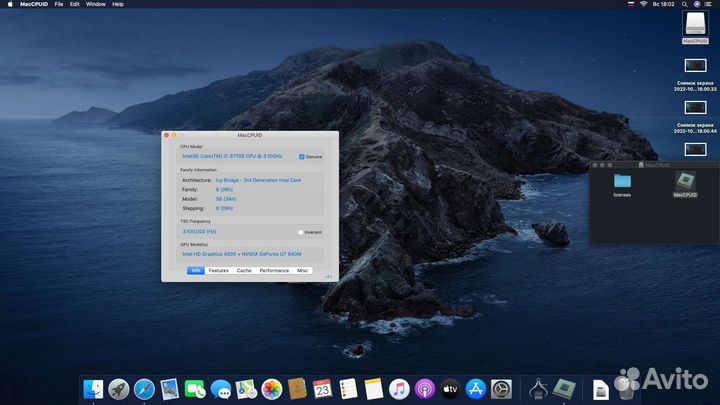Image resolution: width=720 pixels, height=405 pixels.
Task: Open the document stack icon in Dock
Action: (600, 390)
